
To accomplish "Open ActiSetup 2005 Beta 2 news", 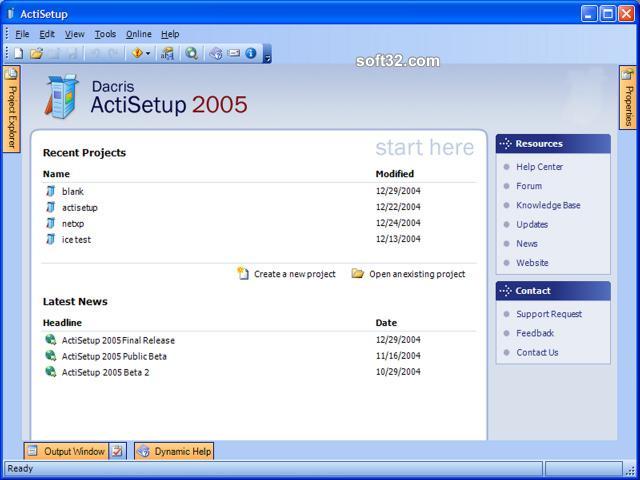I will click(x=105, y=373).
